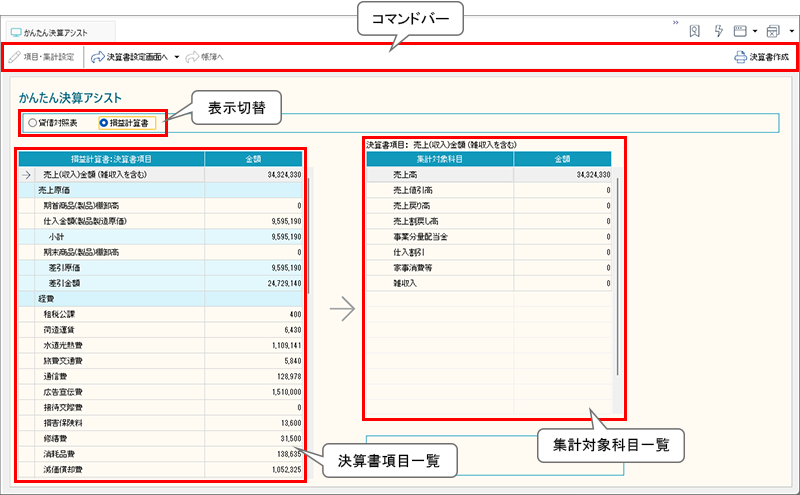
Task: Click the 項目・集計設定 pencil icon
Action: [15, 58]
